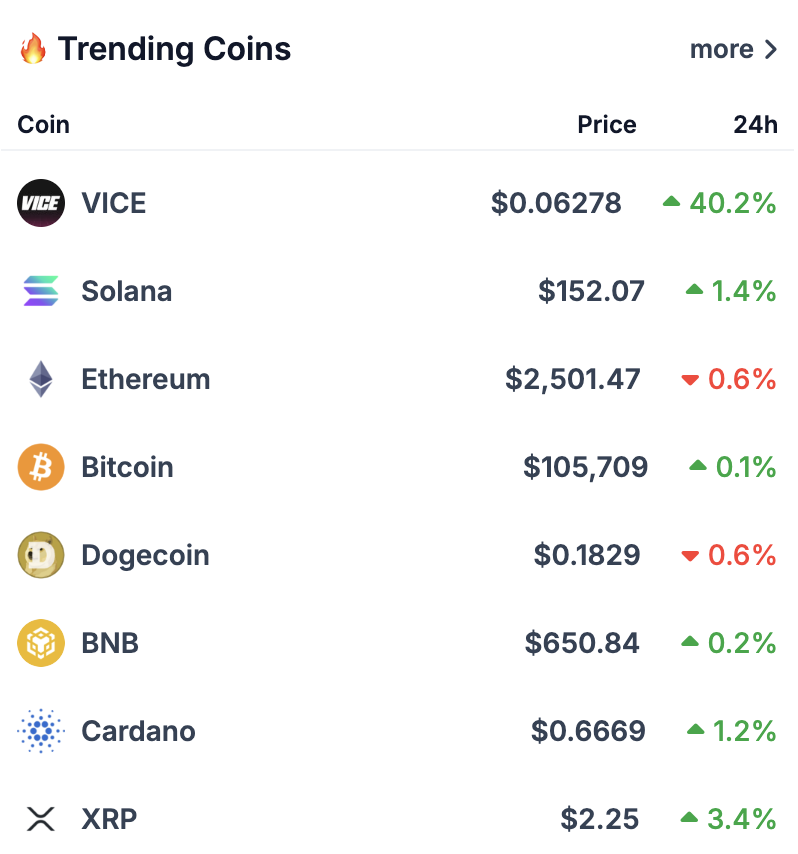Click the Cardano dotted logo icon
Image resolution: width=798 pixels, height=854 pixels.
tap(41, 731)
